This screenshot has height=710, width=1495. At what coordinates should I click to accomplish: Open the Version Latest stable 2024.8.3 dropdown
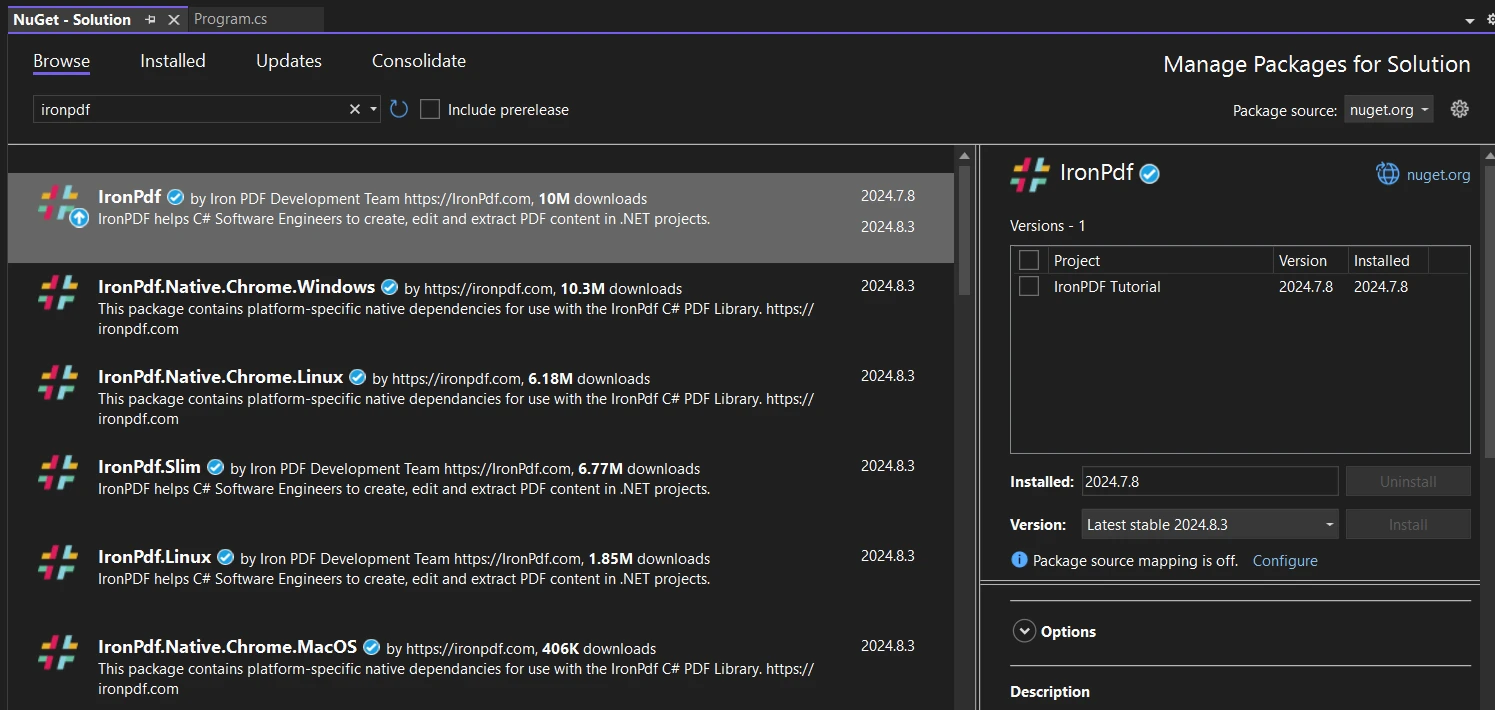pyautogui.click(x=1211, y=524)
